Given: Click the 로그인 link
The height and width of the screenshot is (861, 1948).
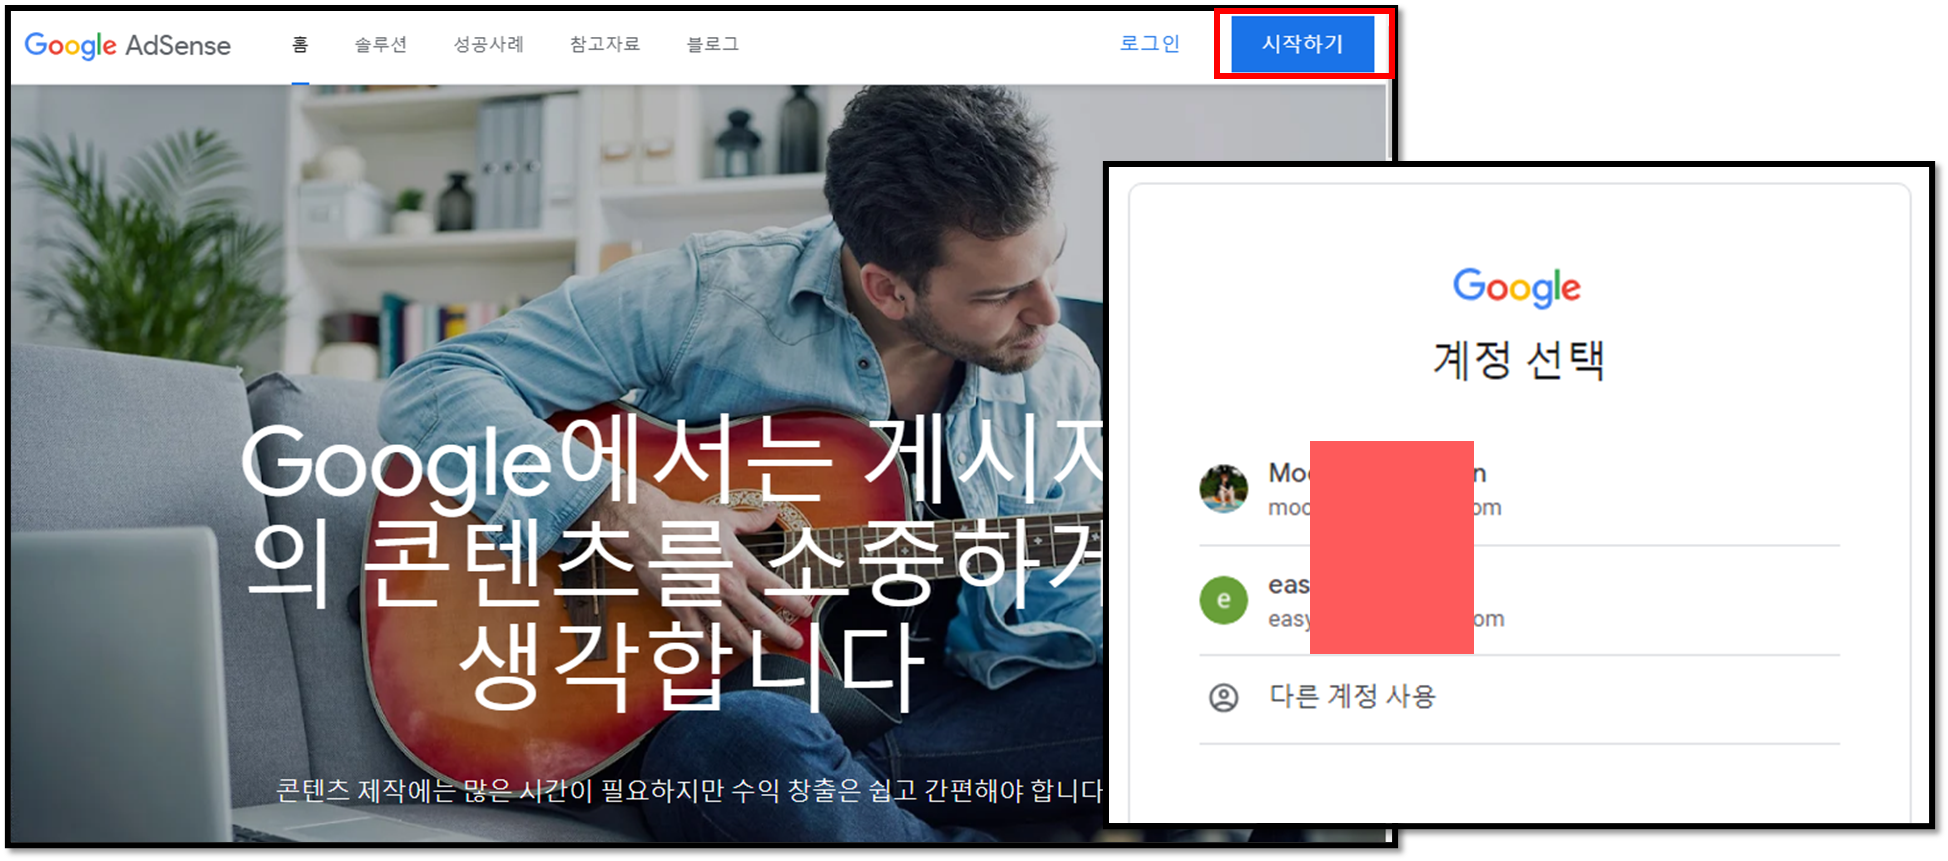Looking at the screenshot, I should 1150,43.
